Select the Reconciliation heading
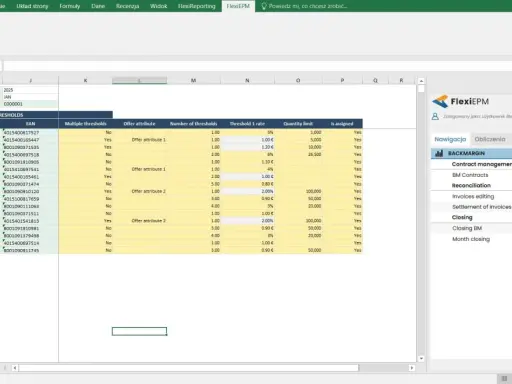The width and height of the screenshot is (512, 384). click(x=471, y=185)
